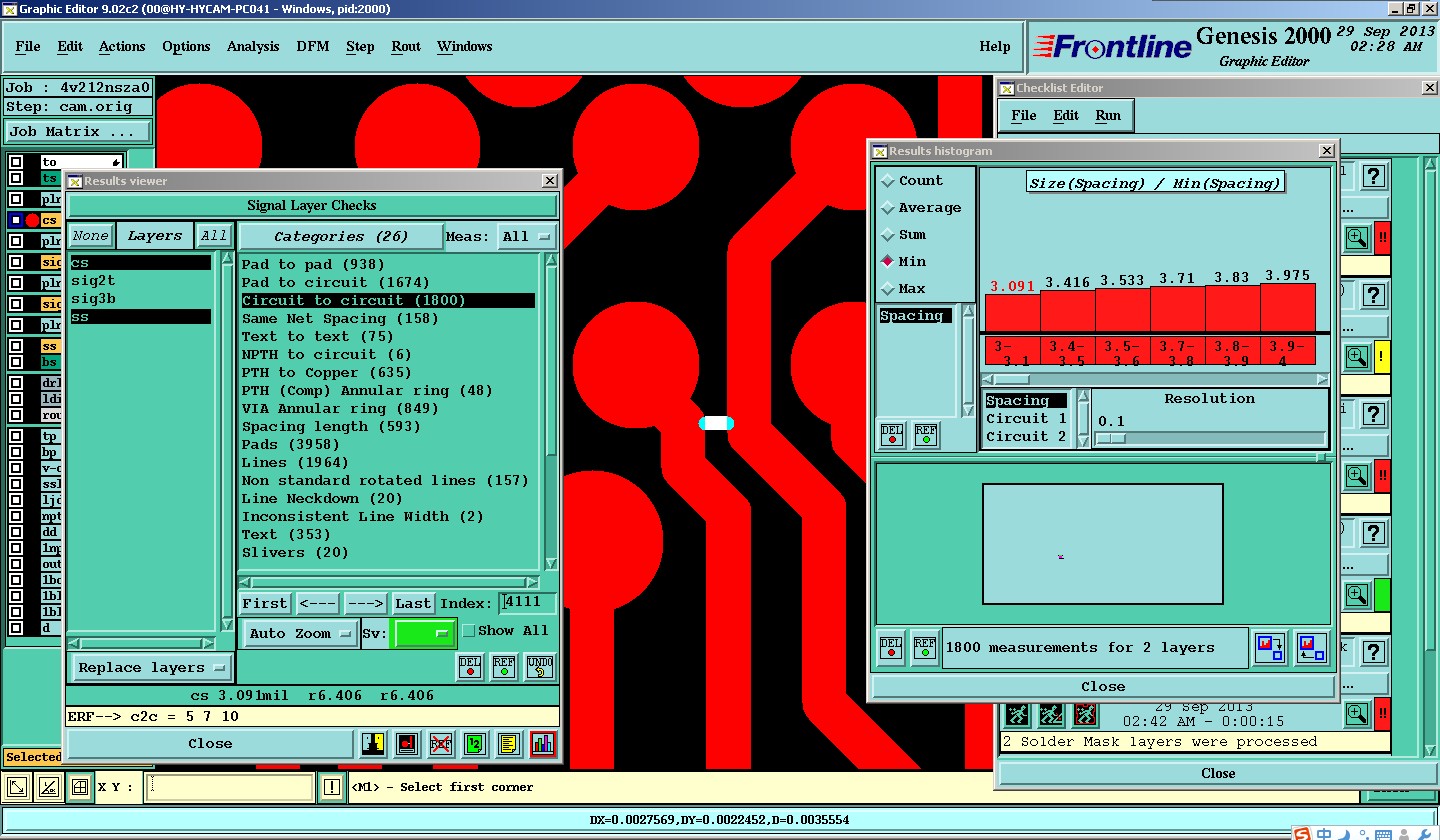This screenshot has width=1440, height=840.
Task: Click the angle measure icon bottom-left
Action: [47, 787]
